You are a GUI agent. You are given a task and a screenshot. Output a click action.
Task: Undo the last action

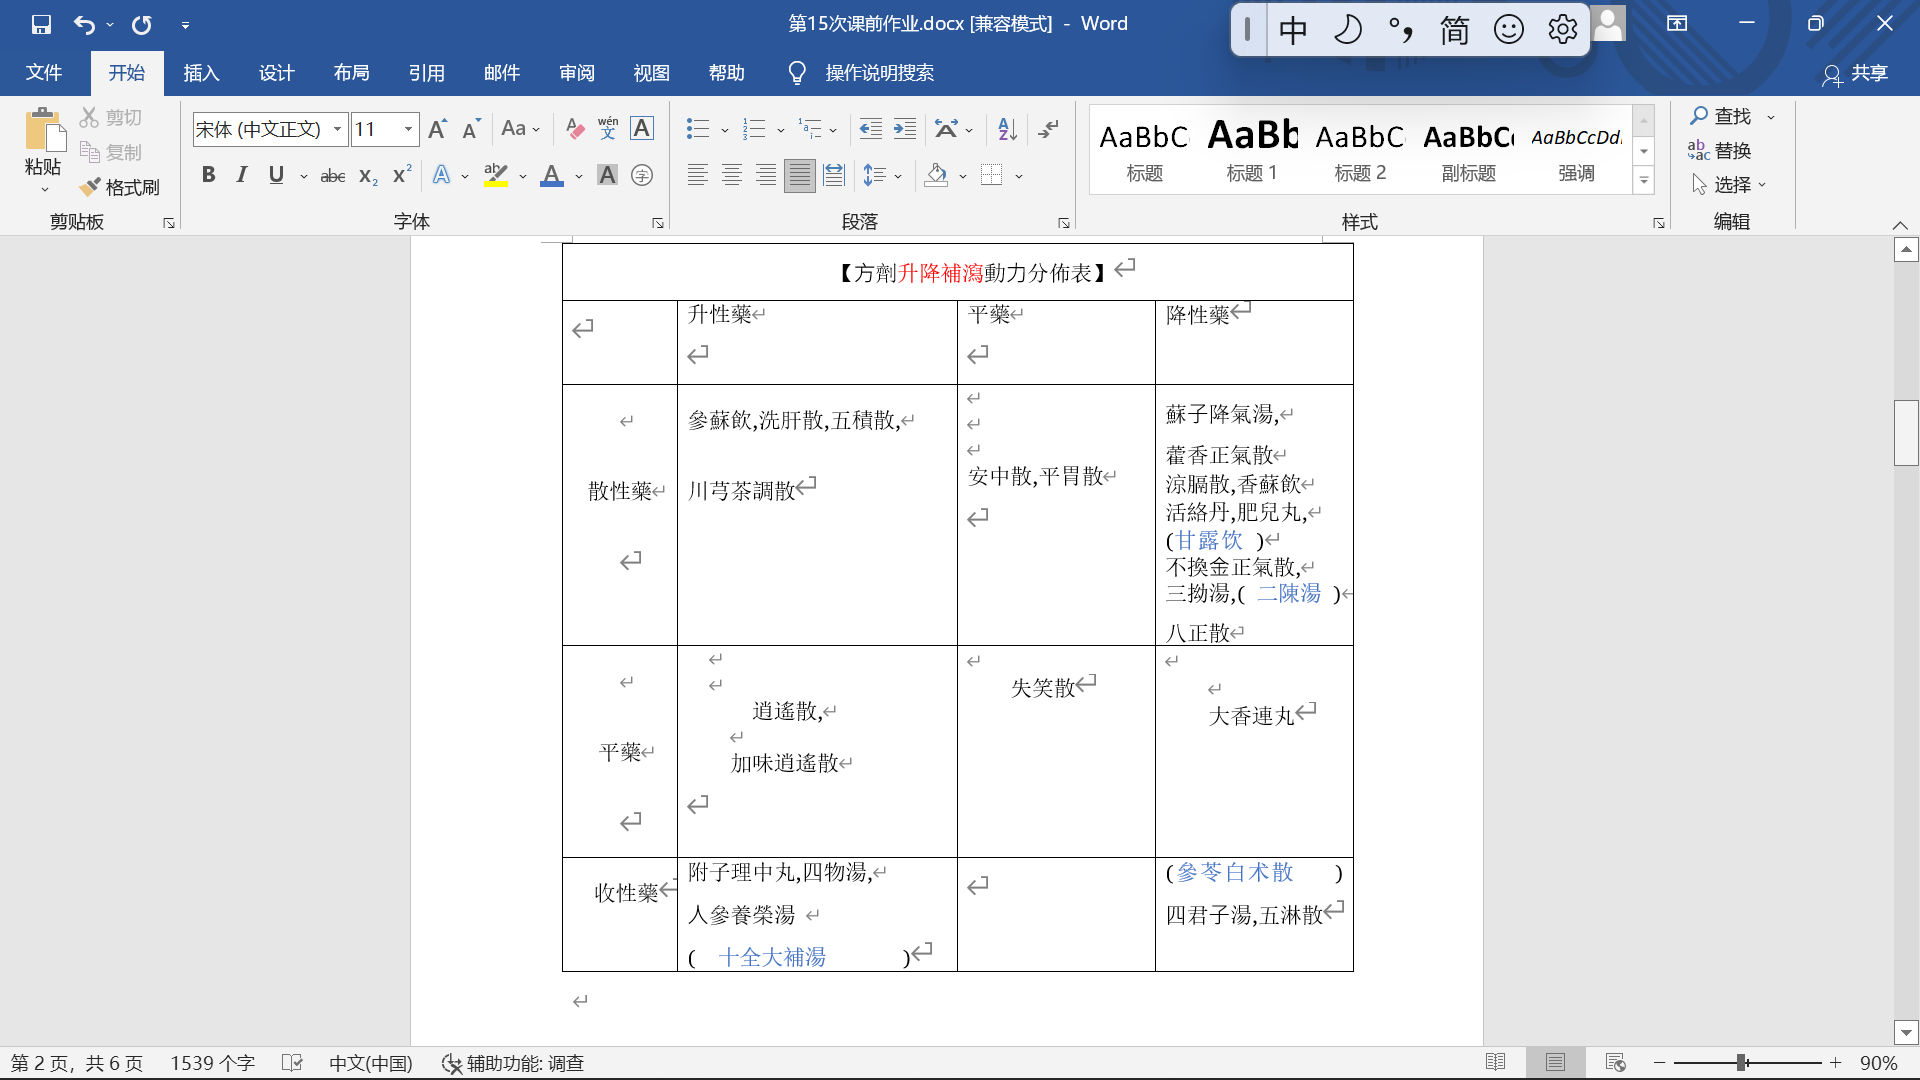pos(85,24)
